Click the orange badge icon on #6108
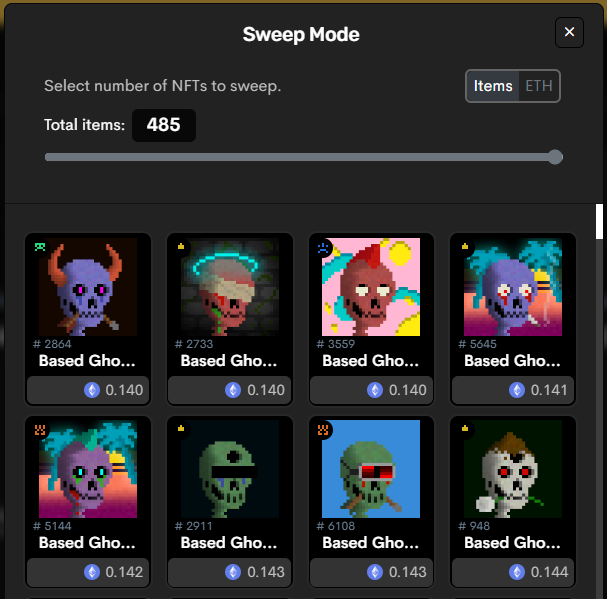 pos(323,429)
